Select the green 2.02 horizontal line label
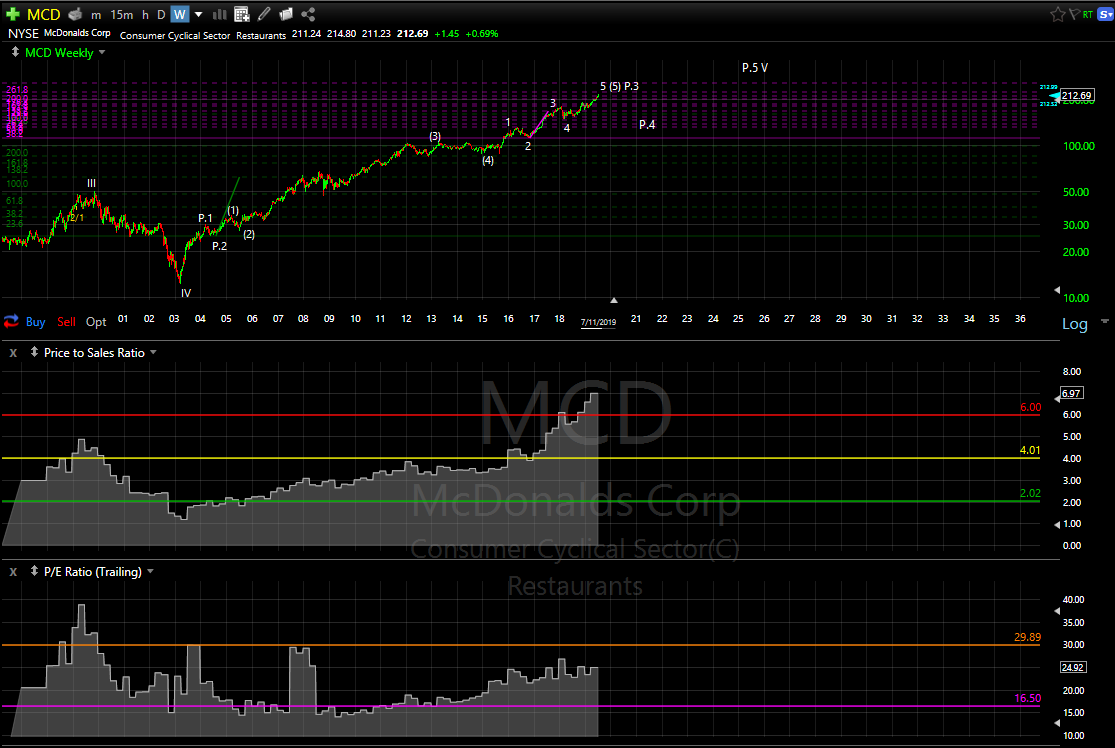The width and height of the screenshot is (1115, 748). pos(1030,493)
